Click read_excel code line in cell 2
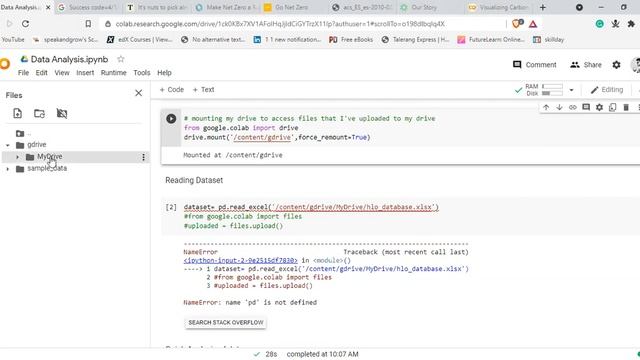 point(311,207)
